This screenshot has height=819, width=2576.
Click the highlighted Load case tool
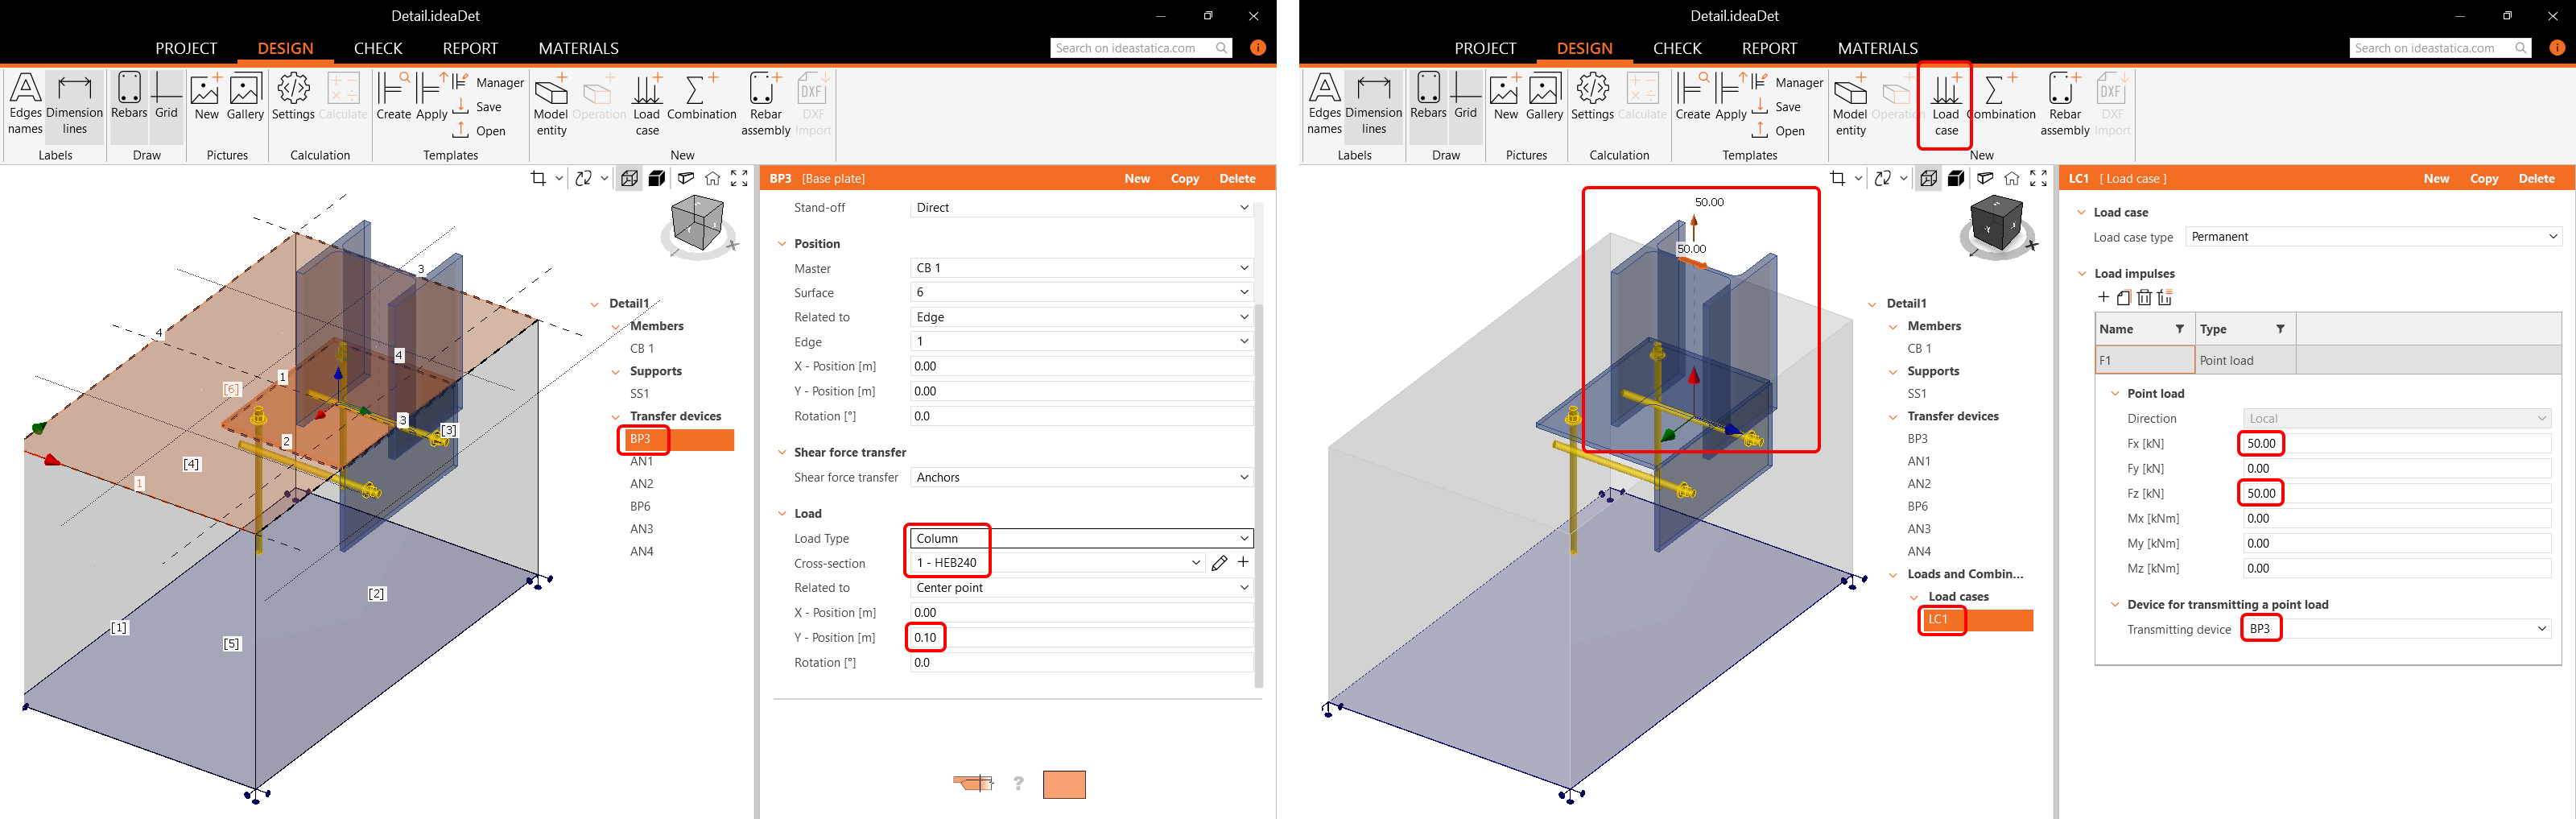(1944, 105)
